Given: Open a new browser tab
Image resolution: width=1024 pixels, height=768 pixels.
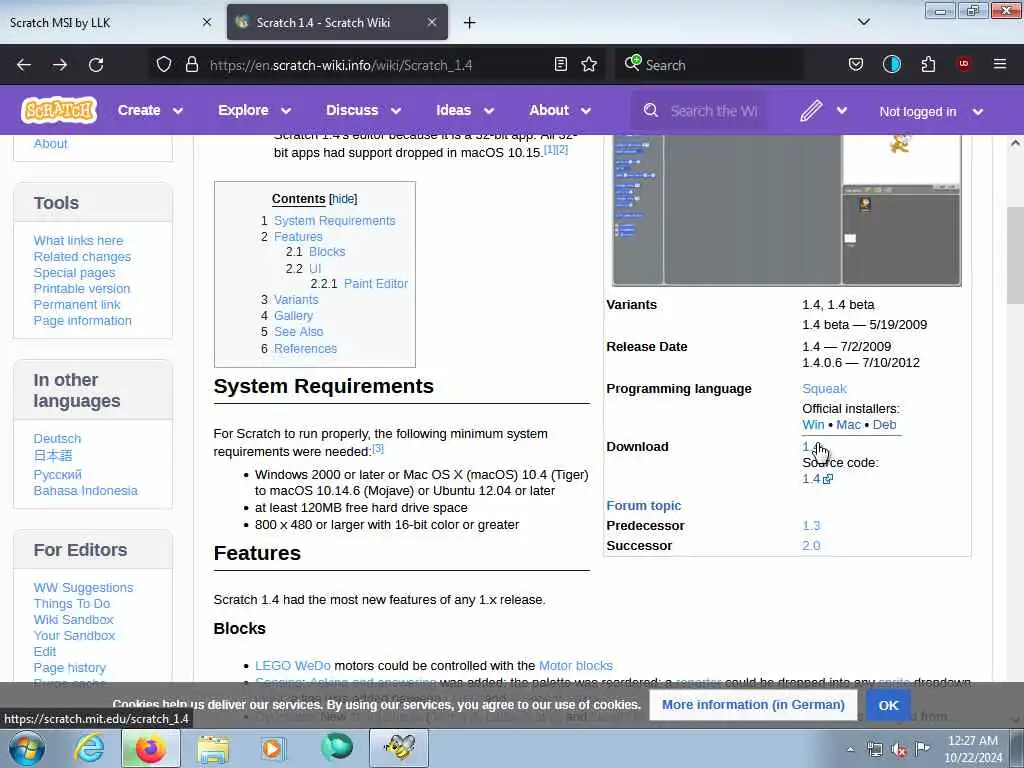Looking at the screenshot, I should pyautogui.click(x=470, y=23).
